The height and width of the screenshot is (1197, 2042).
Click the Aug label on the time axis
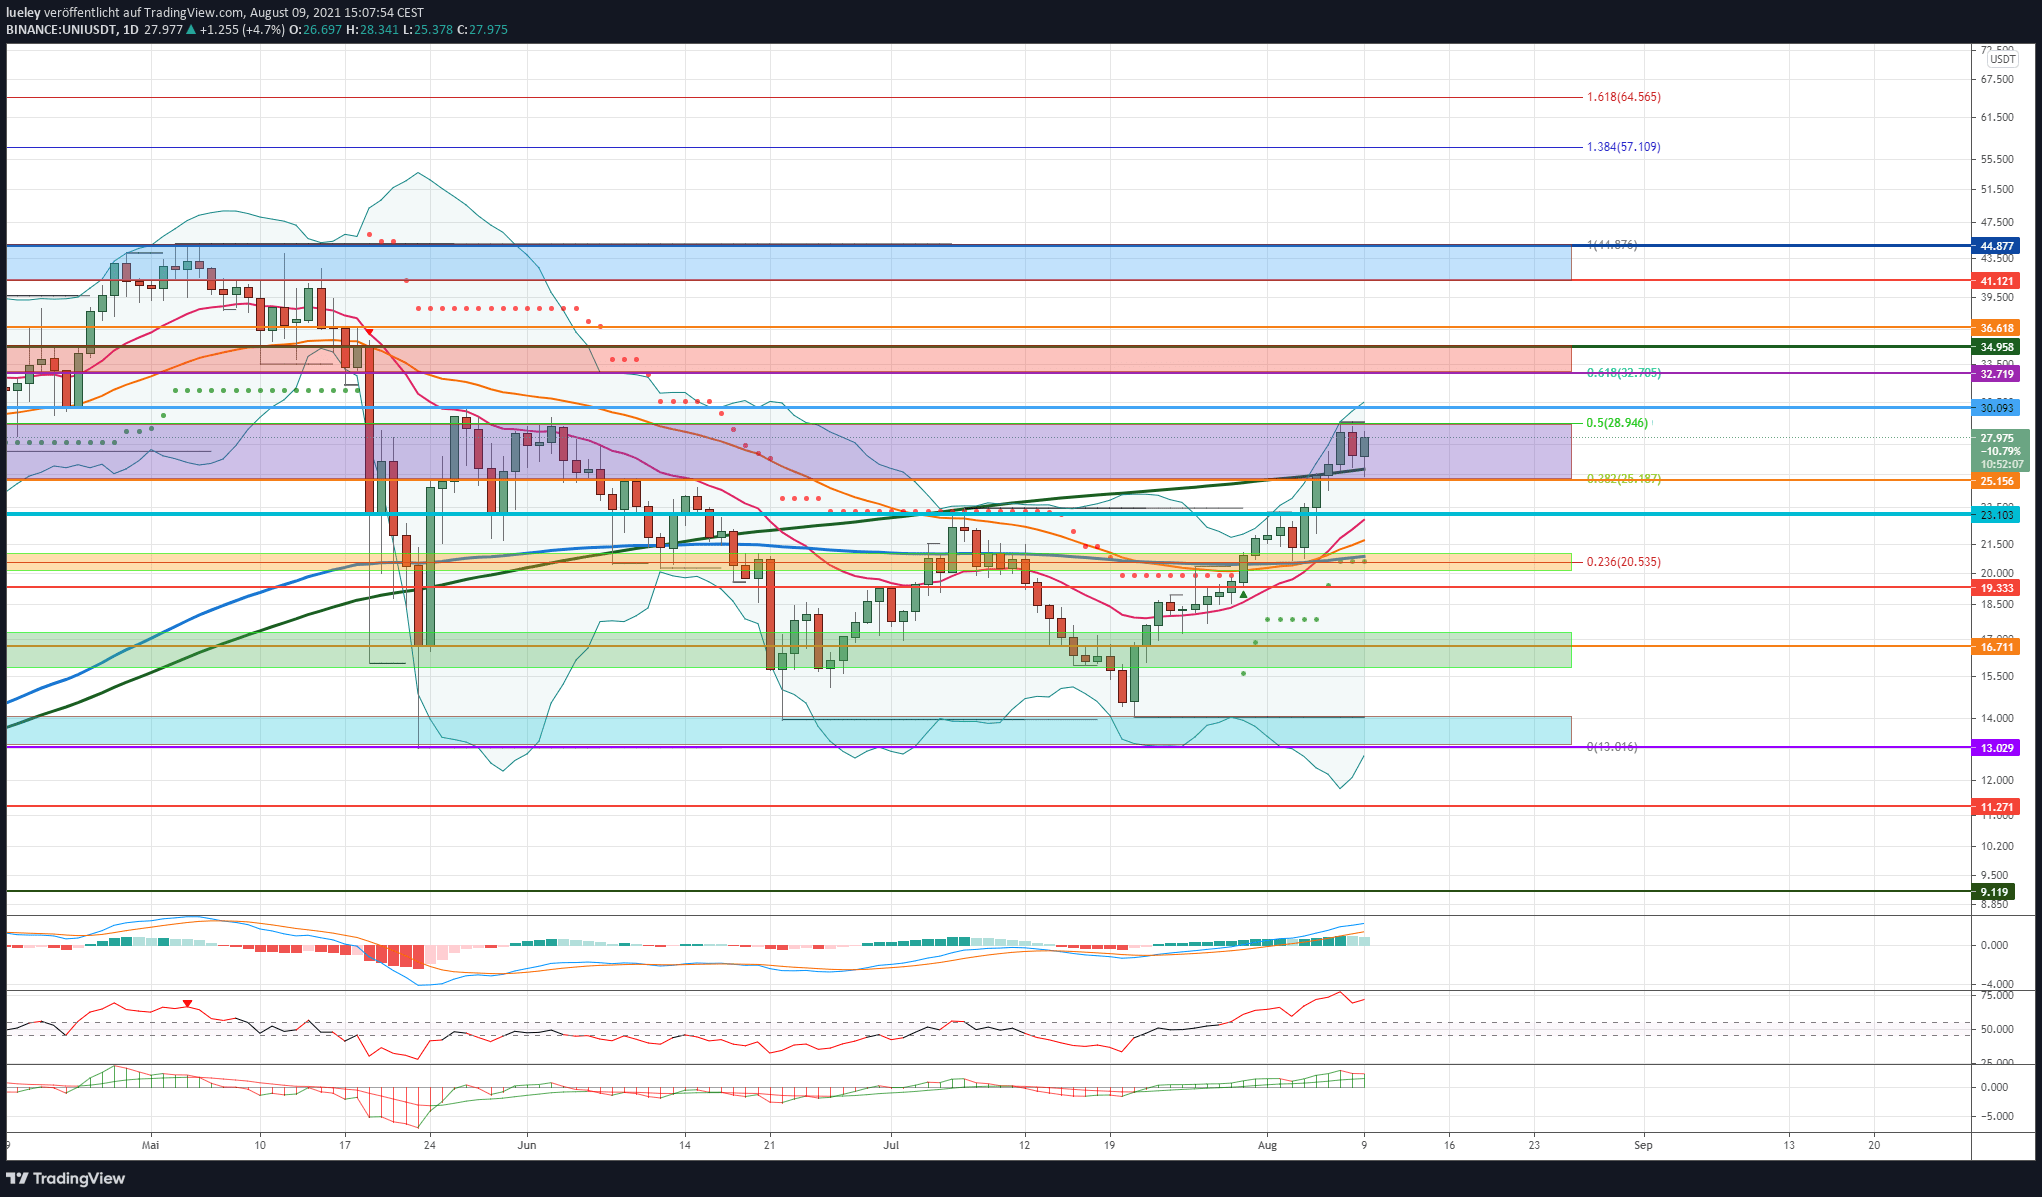(1267, 1145)
